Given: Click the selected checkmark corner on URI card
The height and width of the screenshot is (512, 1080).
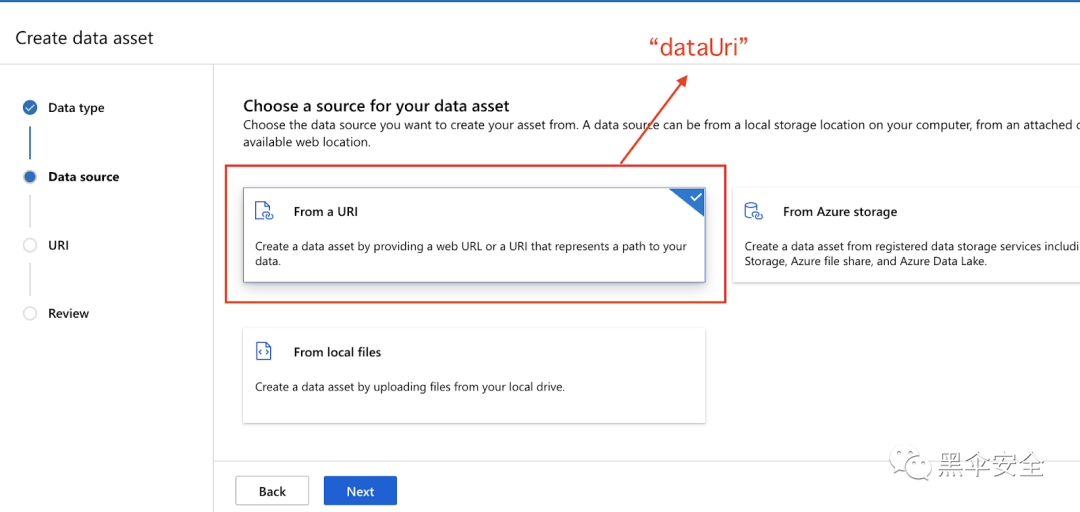Looking at the screenshot, I should [692, 199].
